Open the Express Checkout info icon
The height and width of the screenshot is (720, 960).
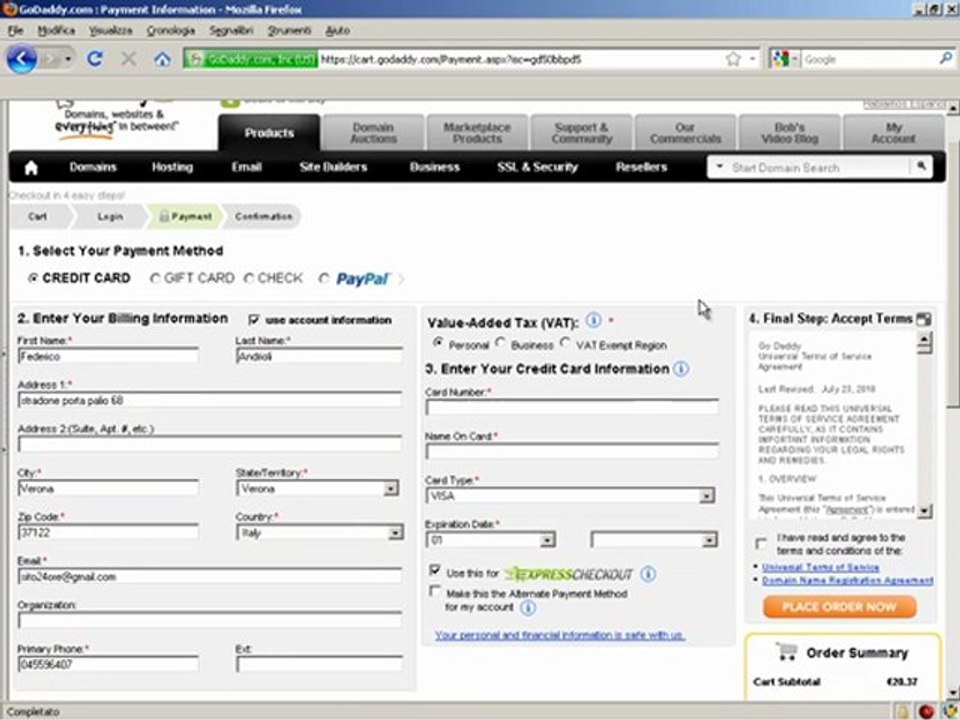648,574
